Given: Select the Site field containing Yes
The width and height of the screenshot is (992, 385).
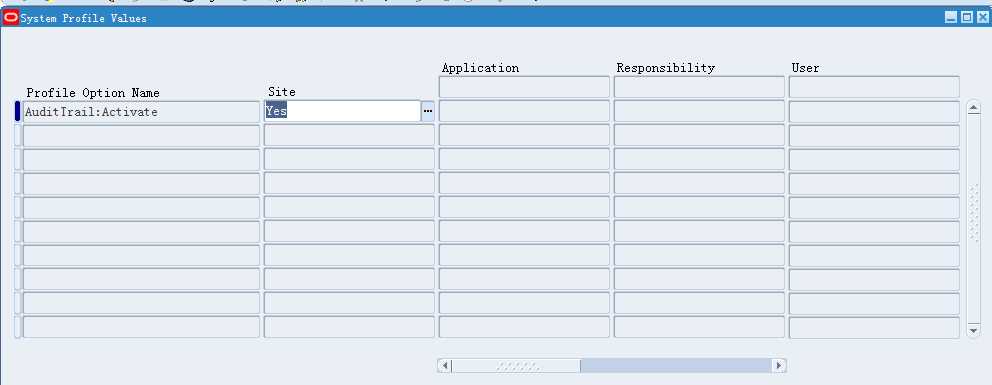Looking at the screenshot, I should pyautogui.click(x=342, y=111).
